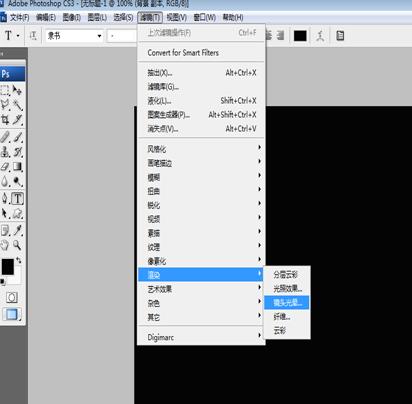Select the Notes tool
The height and width of the screenshot is (404, 412).
pos(5,230)
